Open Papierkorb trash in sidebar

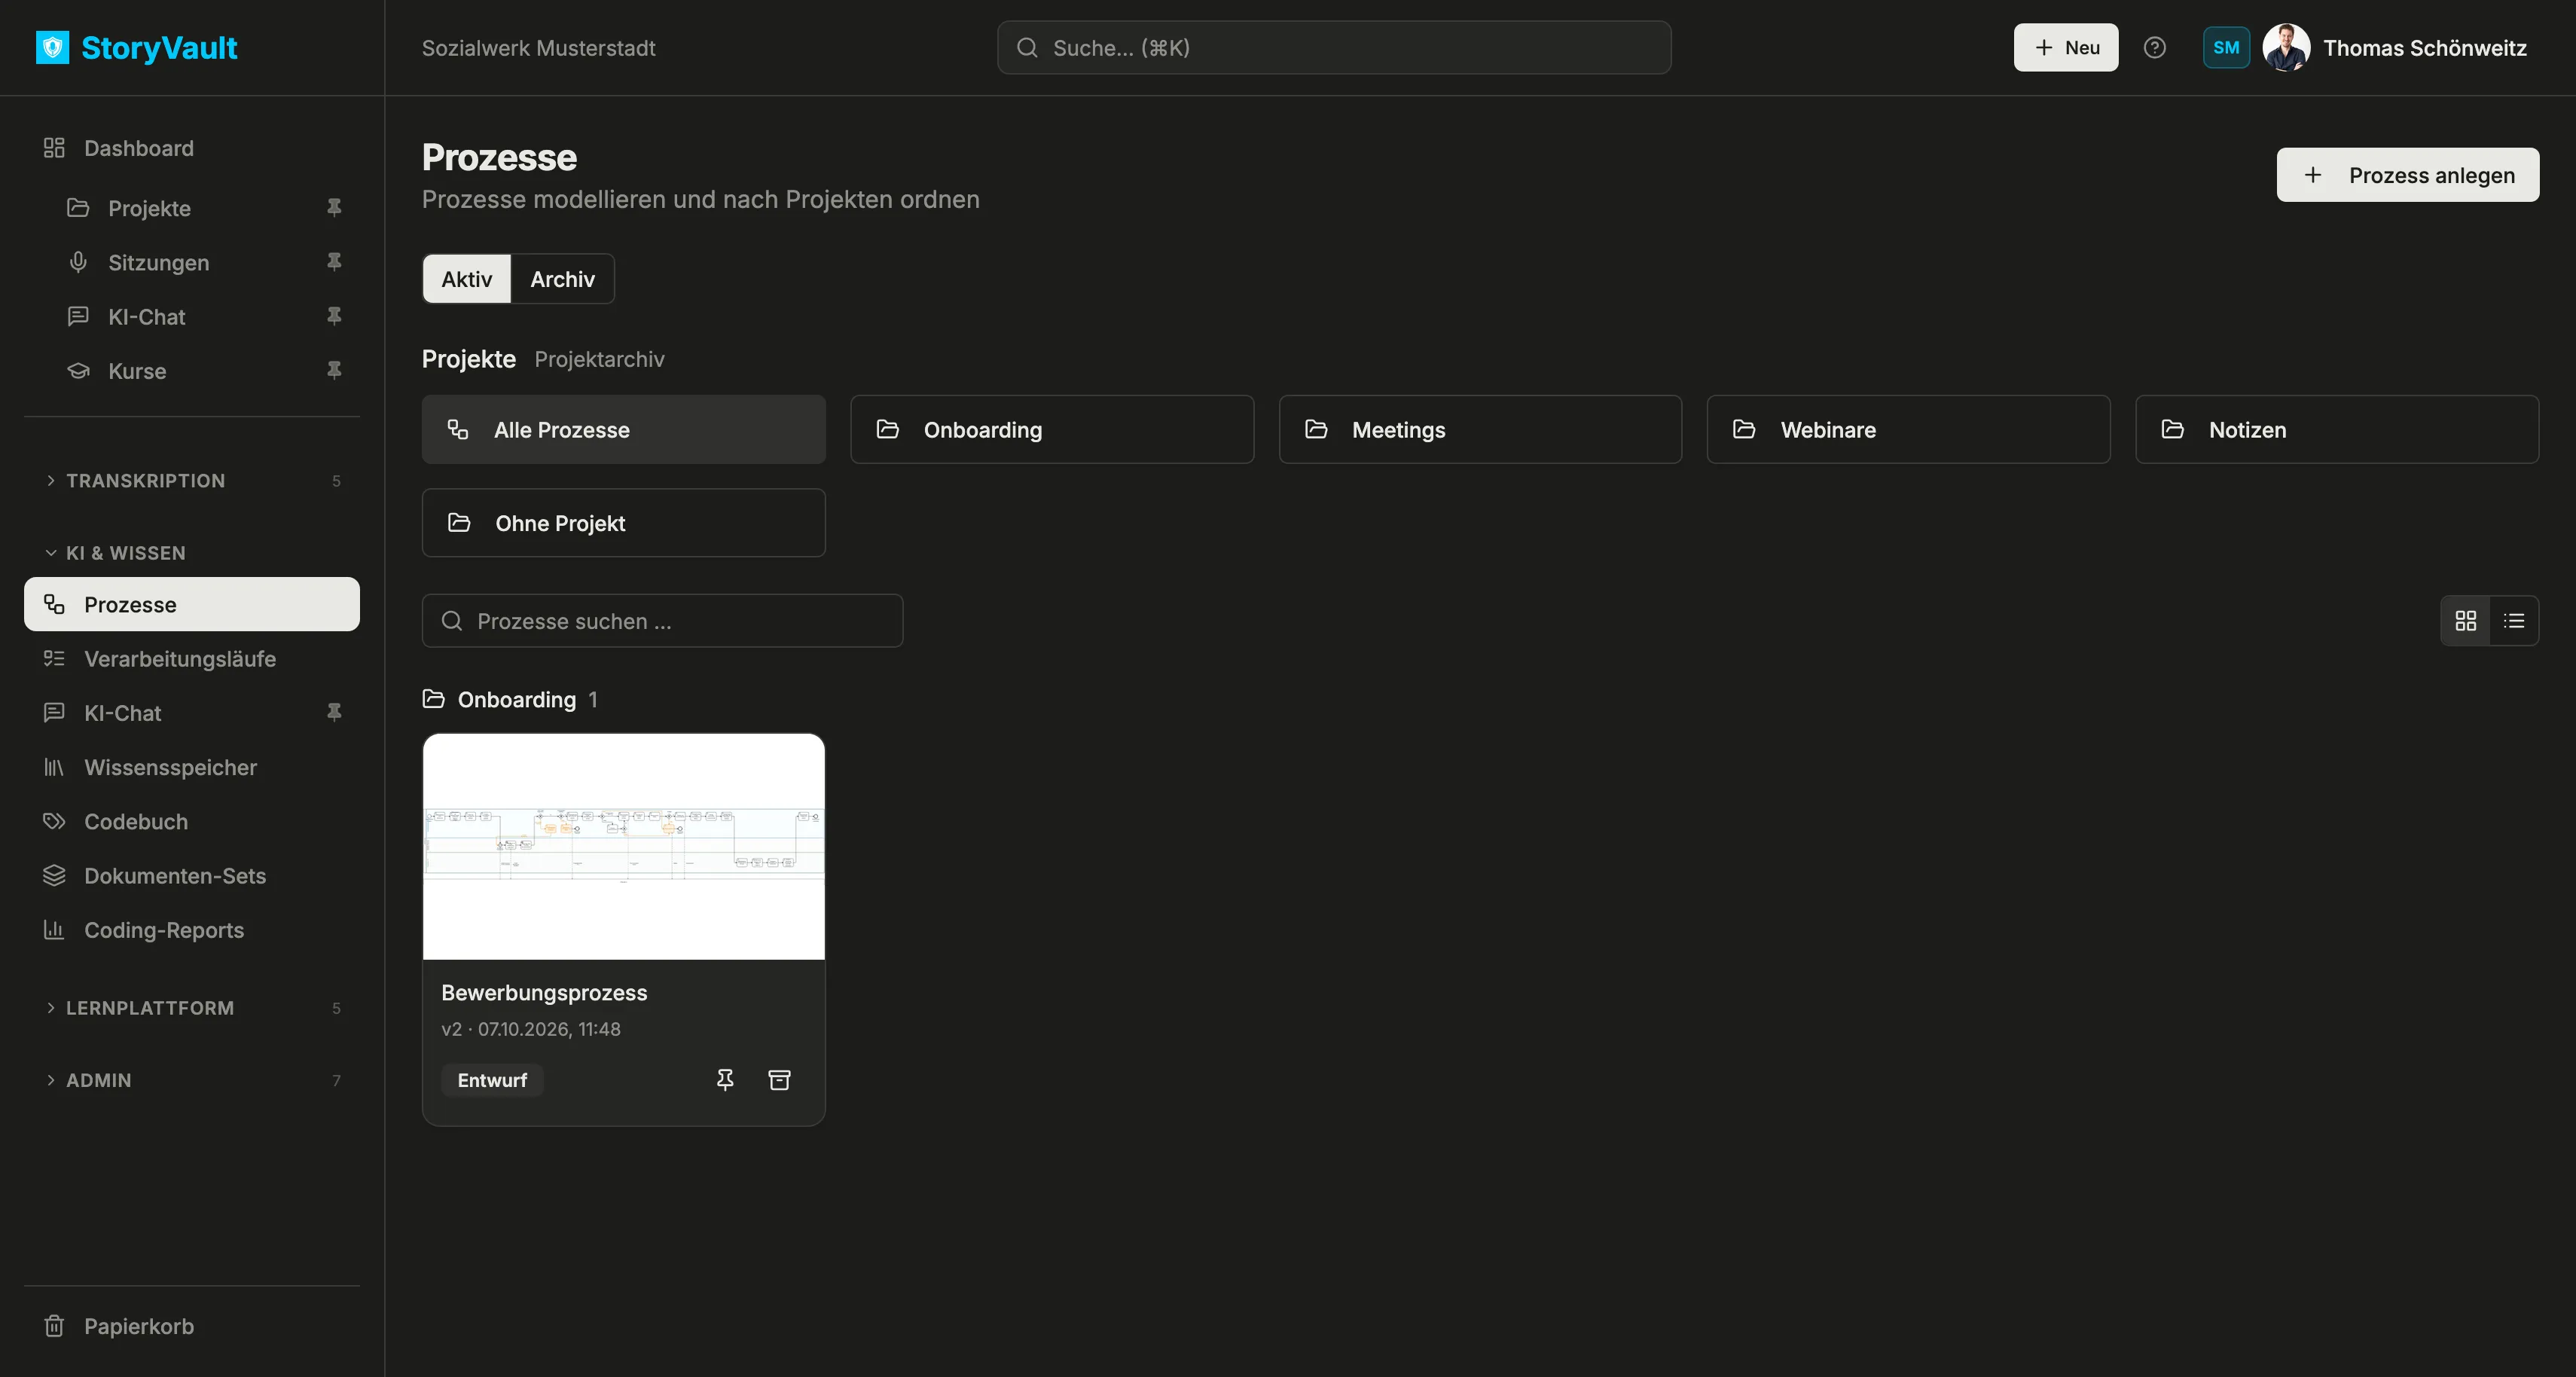192,1325
